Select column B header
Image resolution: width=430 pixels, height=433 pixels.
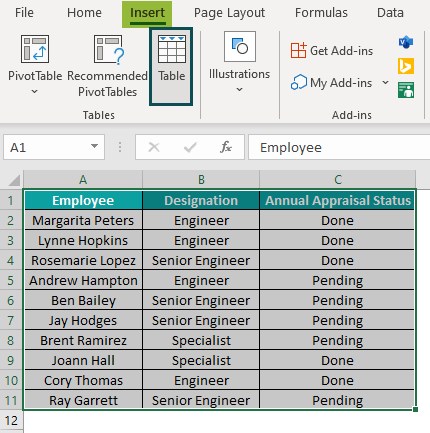coord(201,180)
